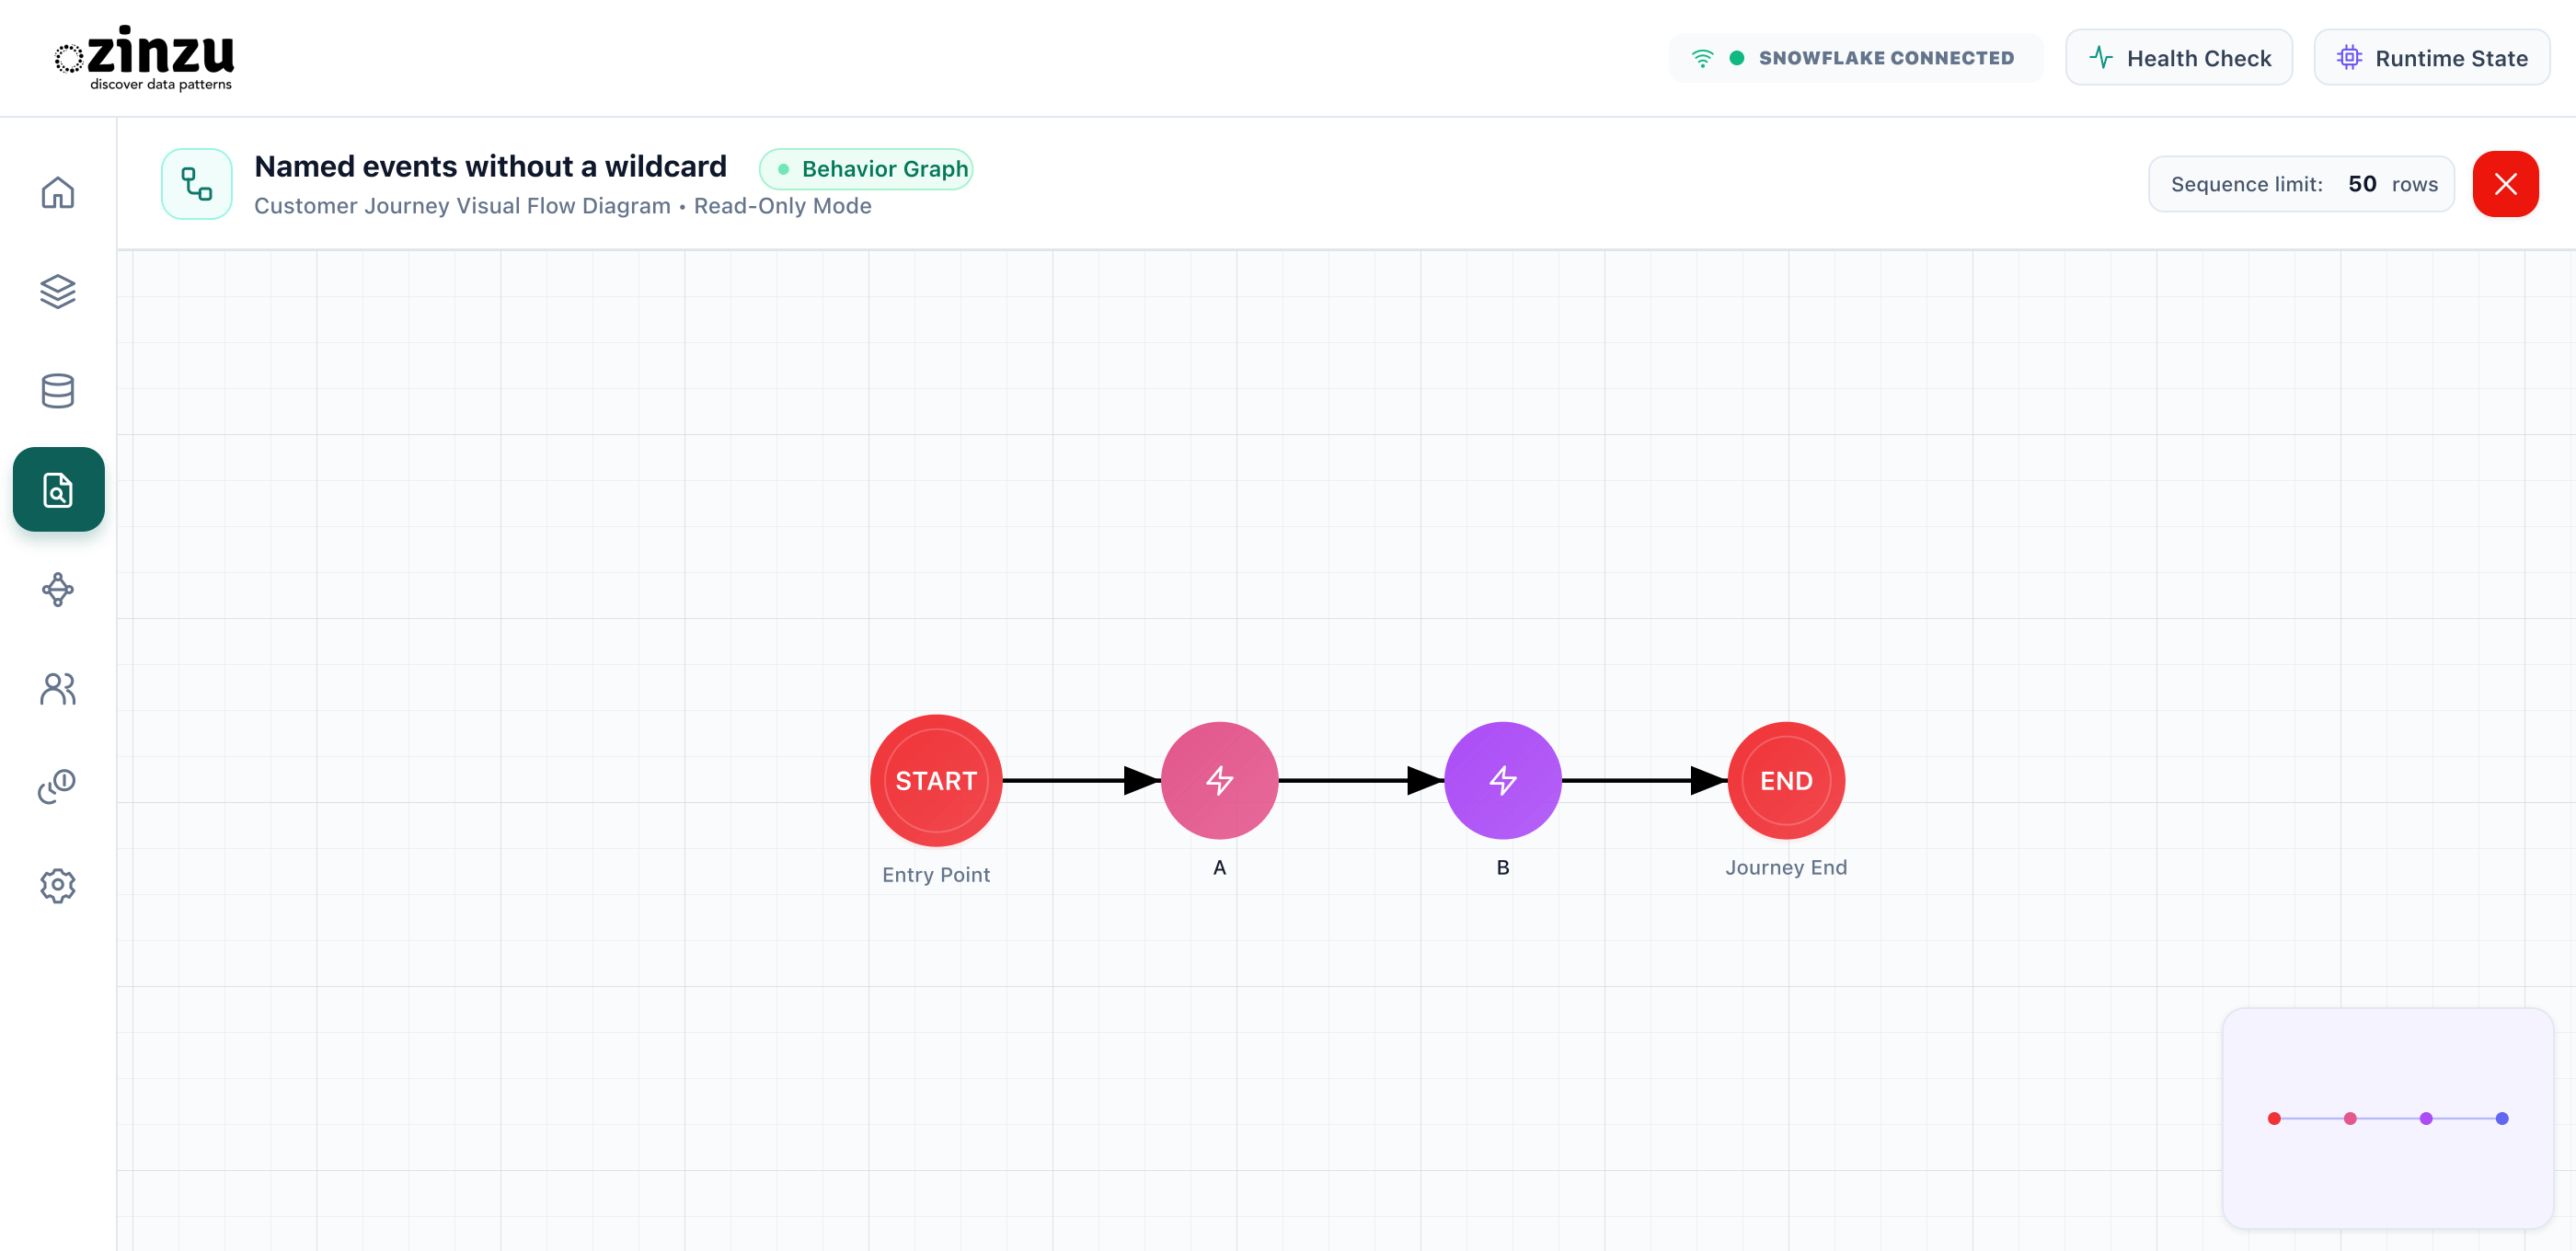Click the 'Named events without a wildcard' title
This screenshot has height=1251, width=2576.
click(x=490, y=166)
